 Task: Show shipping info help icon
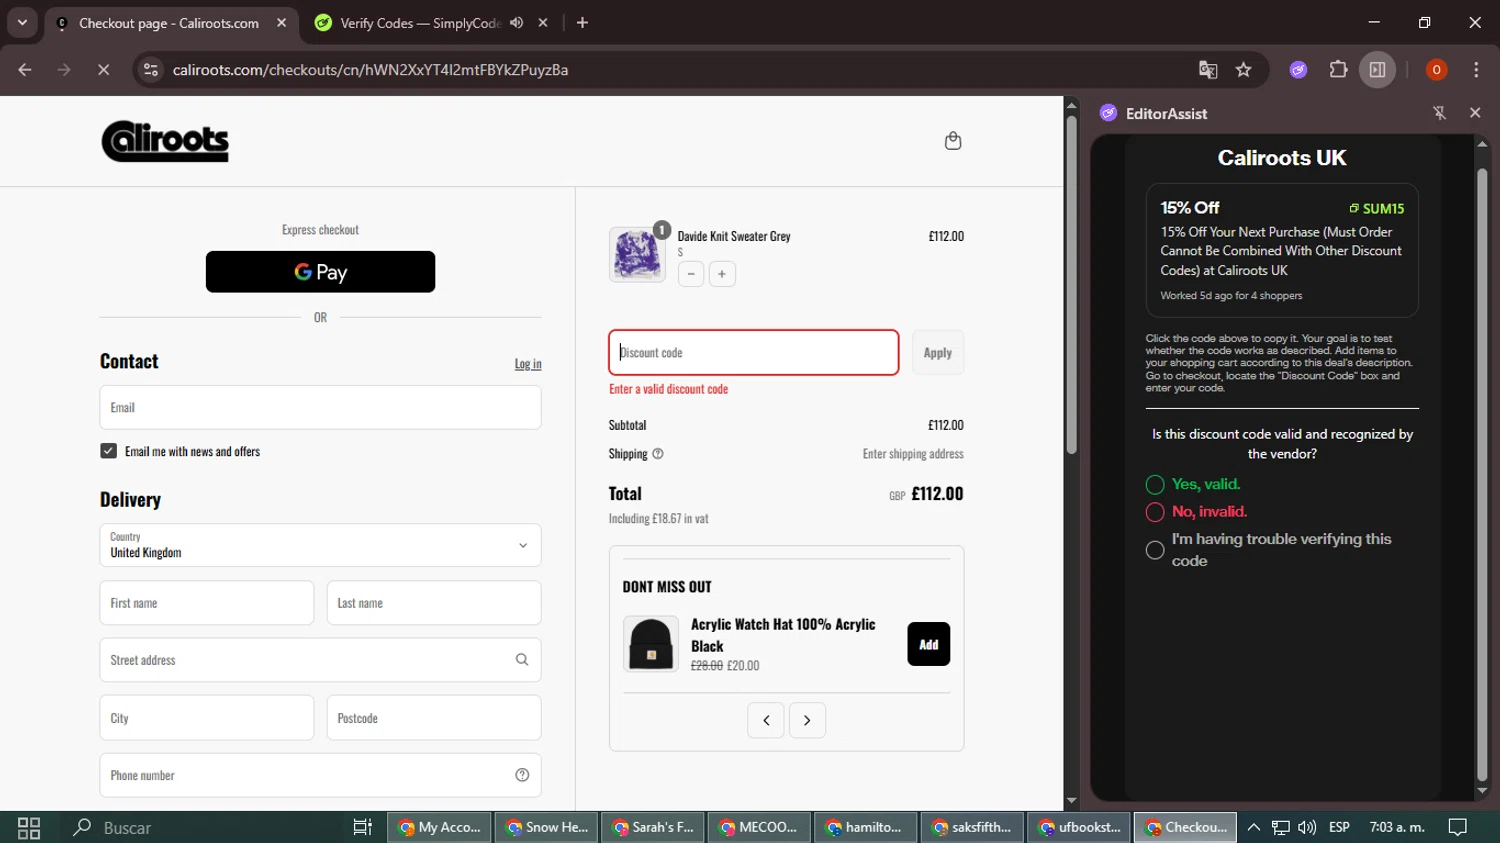658,454
